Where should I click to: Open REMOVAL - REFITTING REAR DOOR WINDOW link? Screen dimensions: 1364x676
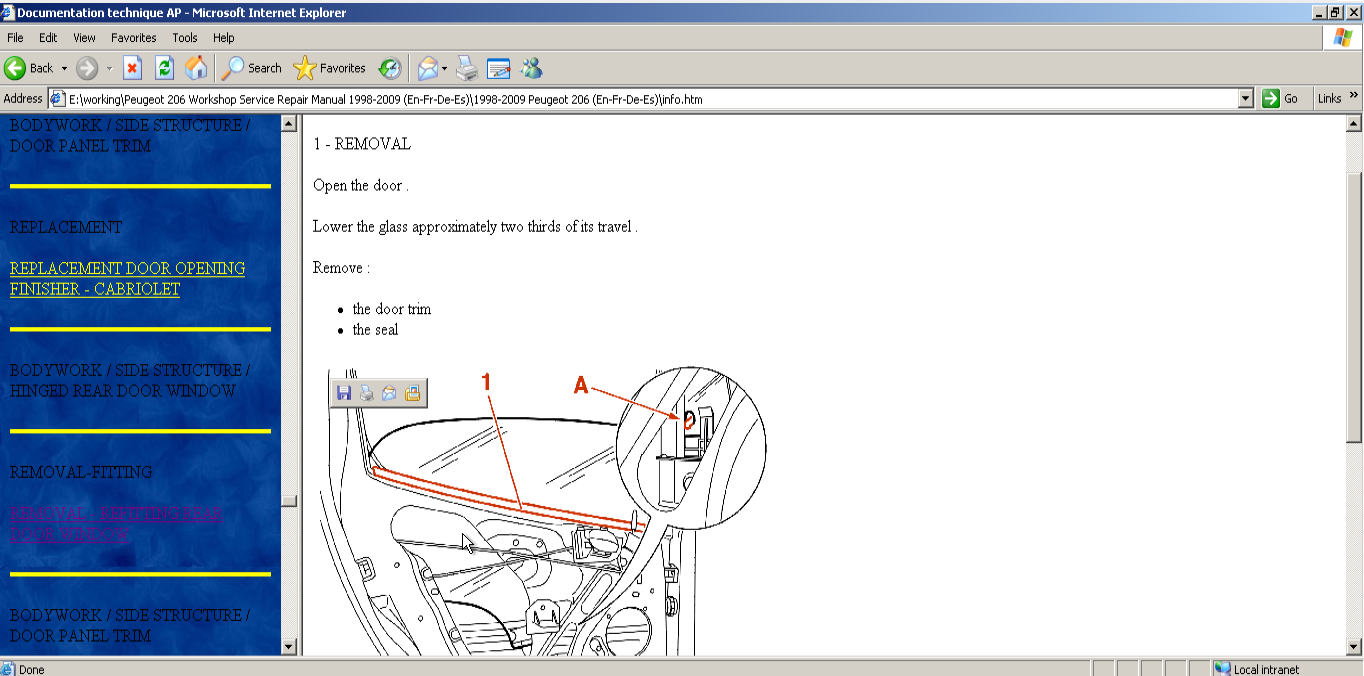[116, 524]
